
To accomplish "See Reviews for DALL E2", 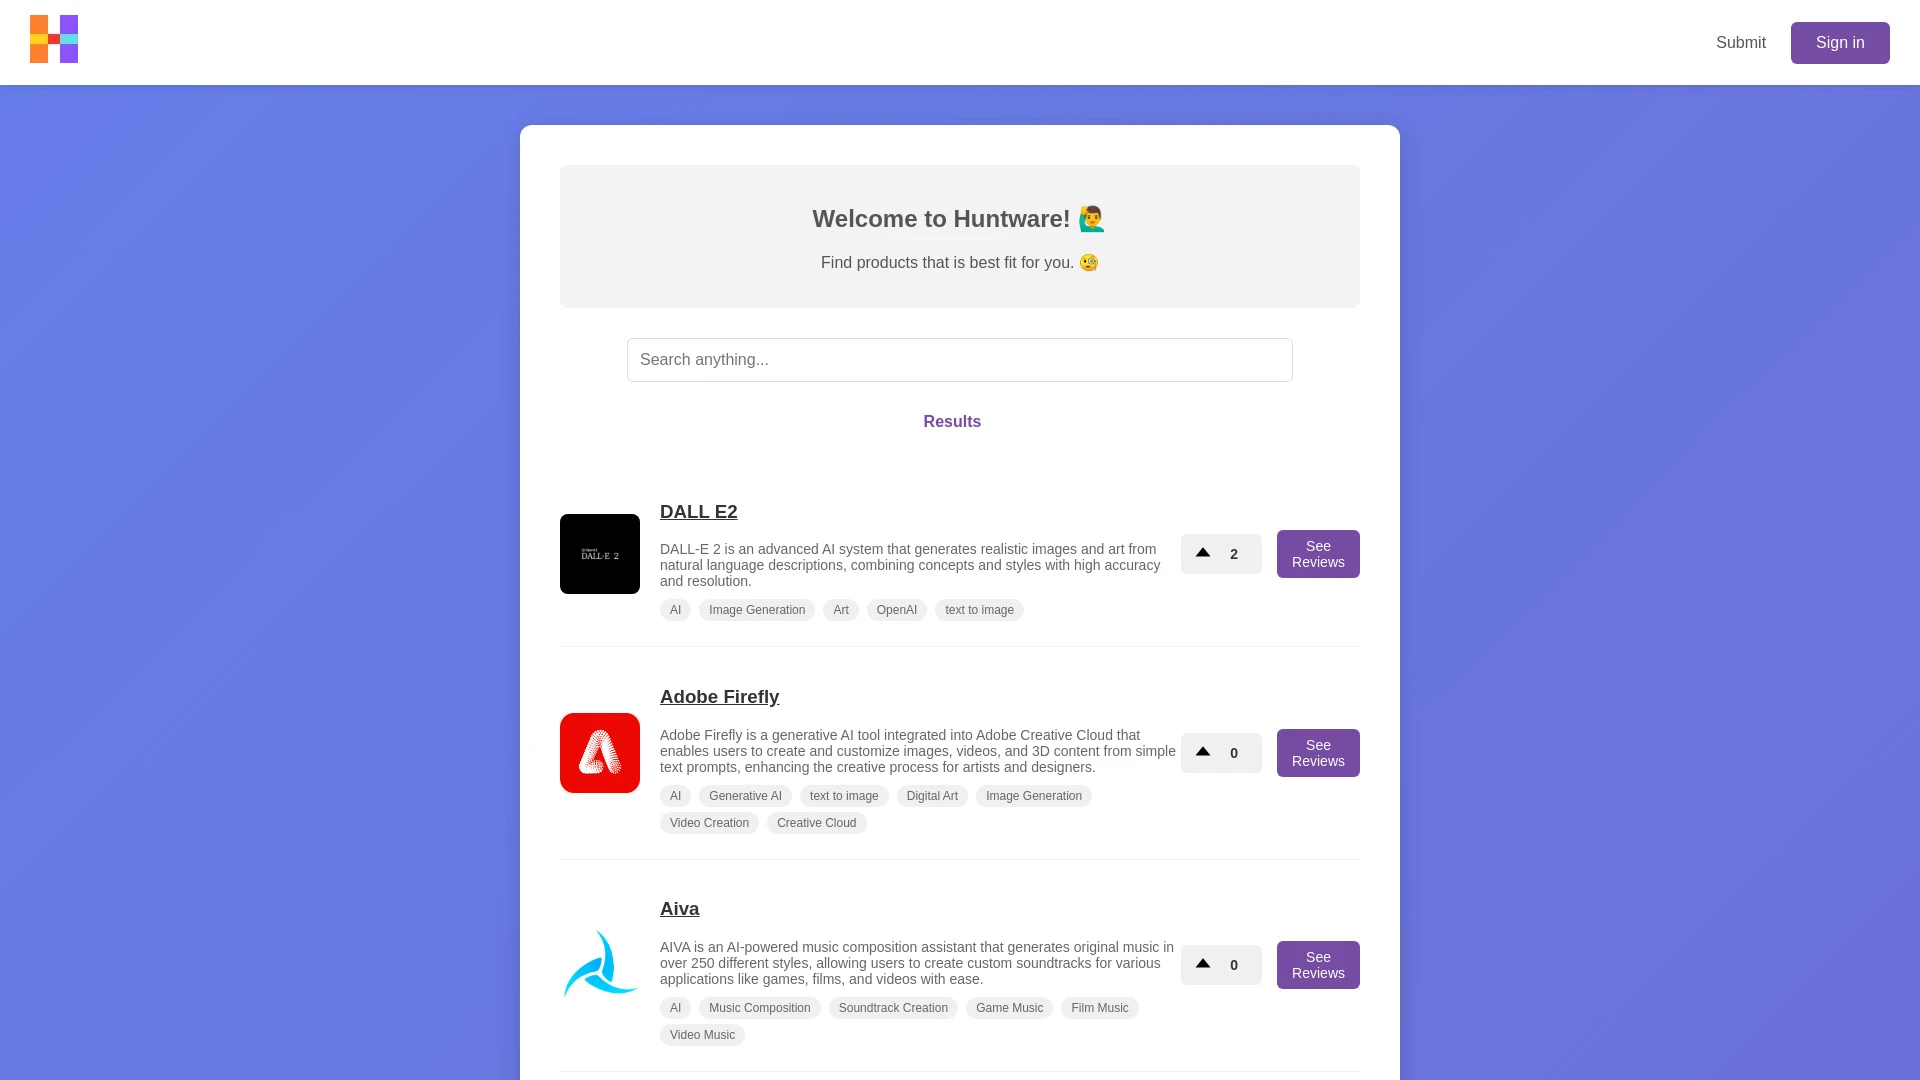I will pyautogui.click(x=1317, y=554).
